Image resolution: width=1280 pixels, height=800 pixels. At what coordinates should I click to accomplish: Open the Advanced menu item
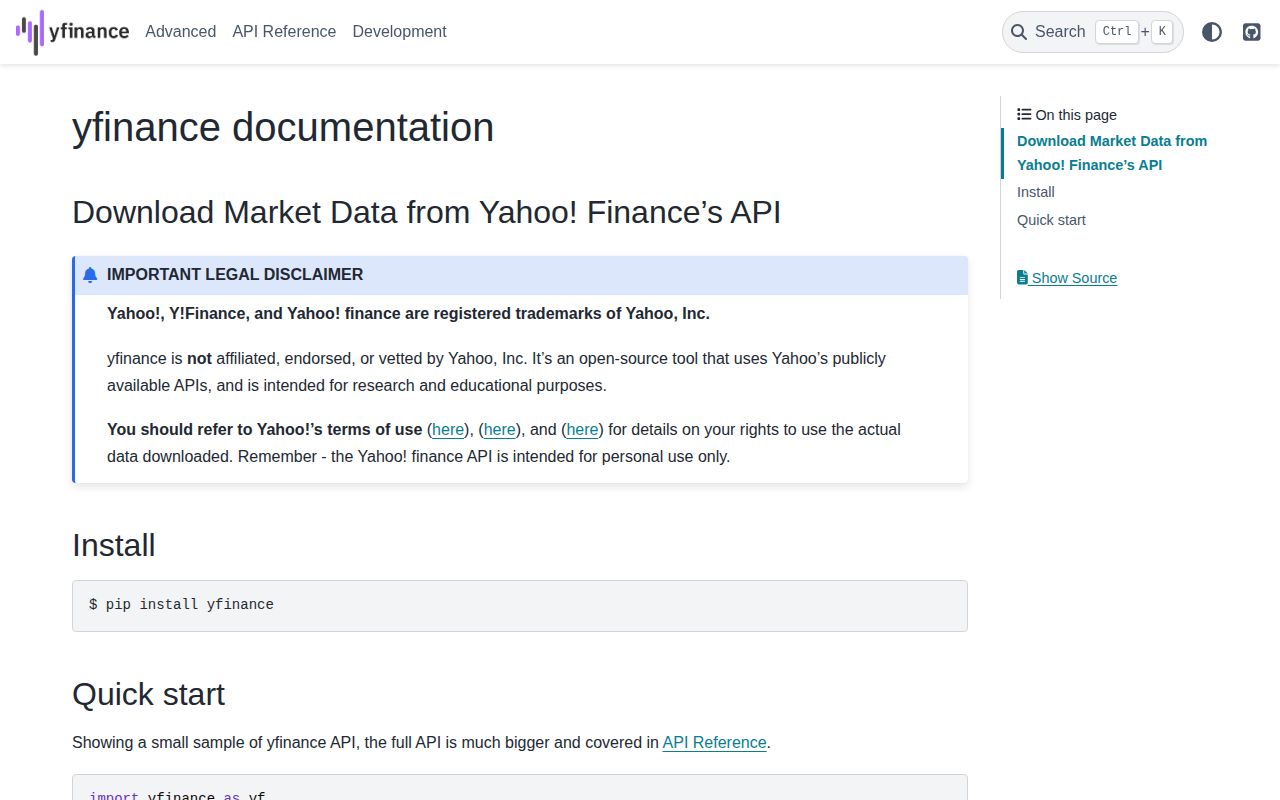tap(180, 32)
